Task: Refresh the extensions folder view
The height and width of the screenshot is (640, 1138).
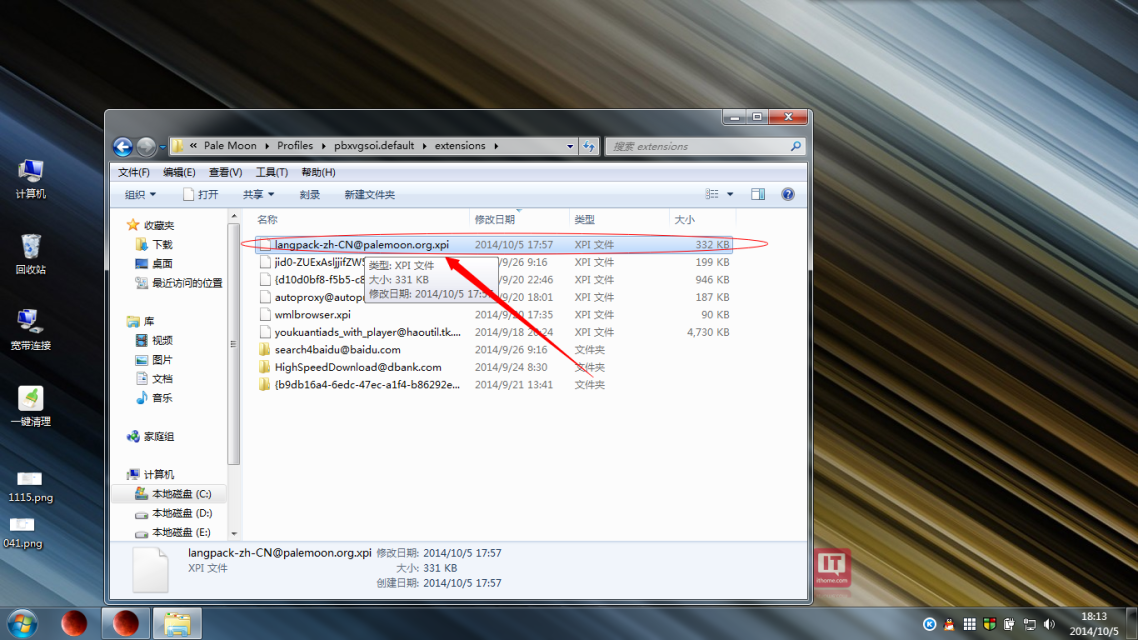Action: pos(589,147)
